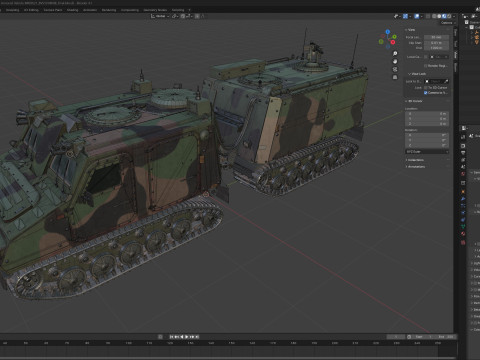This screenshot has height=360, width=480.
Task: Open the overlays settings dropdown arrow
Action: (x=422, y=16)
